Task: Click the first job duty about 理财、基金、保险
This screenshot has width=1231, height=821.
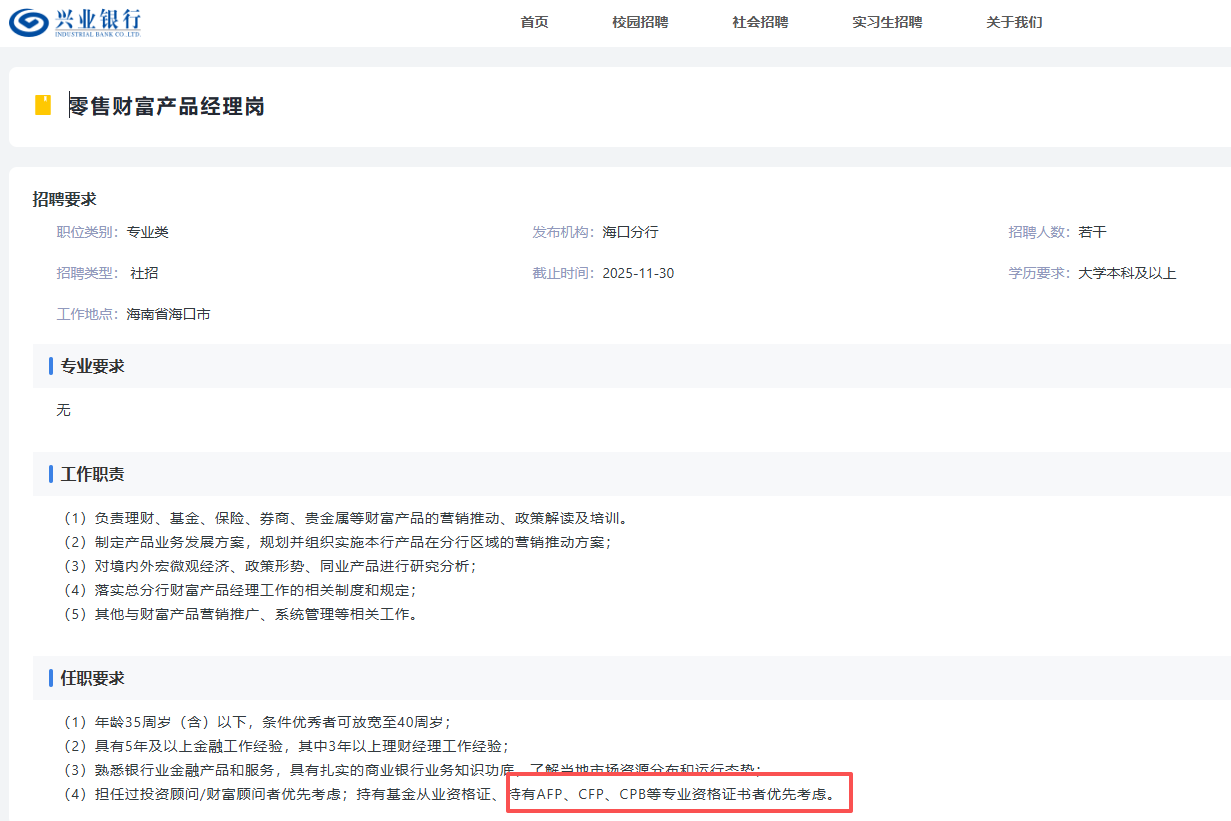Action: click(x=345, y=518)
